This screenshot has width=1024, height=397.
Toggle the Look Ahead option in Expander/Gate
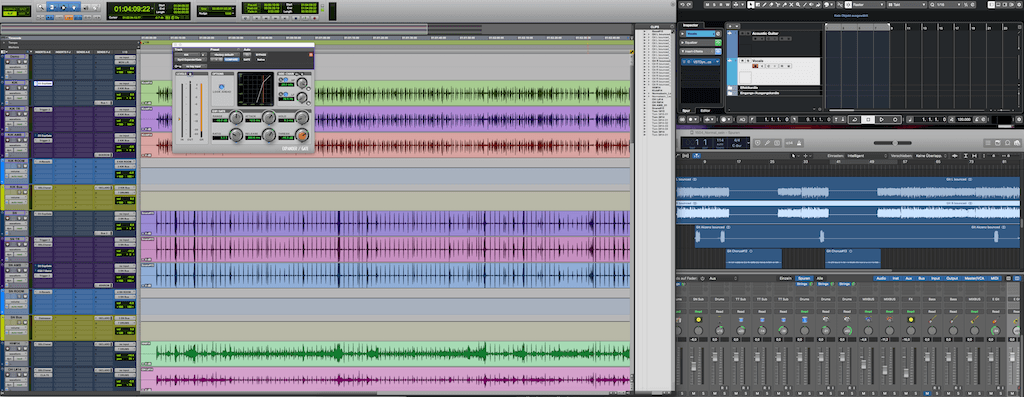pos(221,87)
